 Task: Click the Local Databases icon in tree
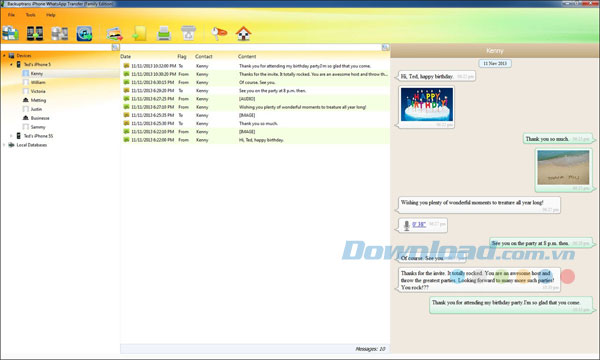coord(11,145)
